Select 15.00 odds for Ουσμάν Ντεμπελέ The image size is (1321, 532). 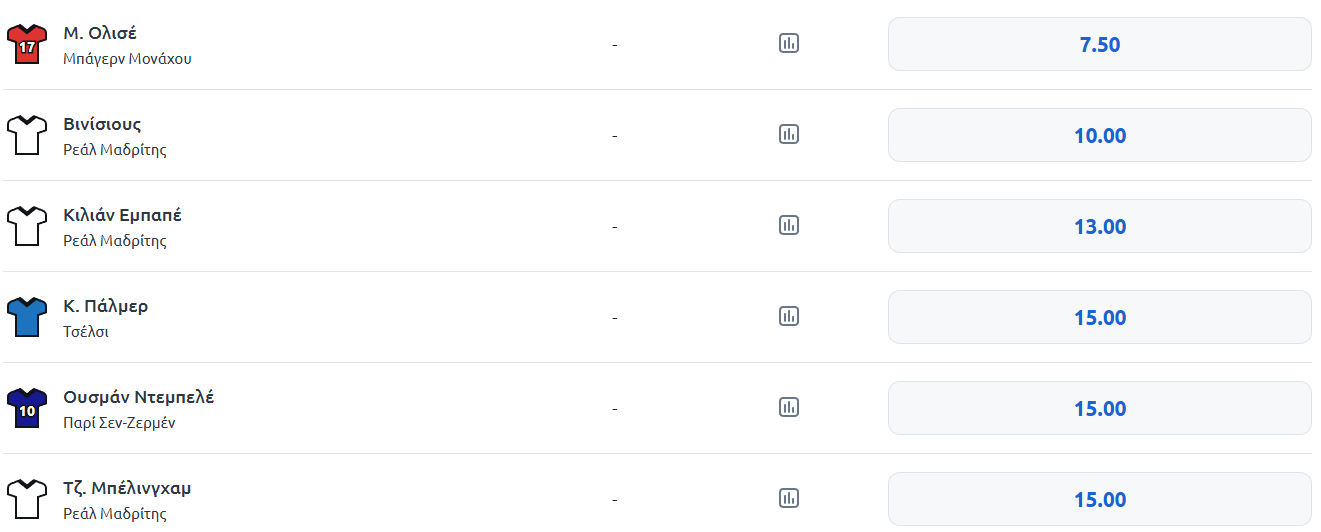click(x=1099, y=408)
